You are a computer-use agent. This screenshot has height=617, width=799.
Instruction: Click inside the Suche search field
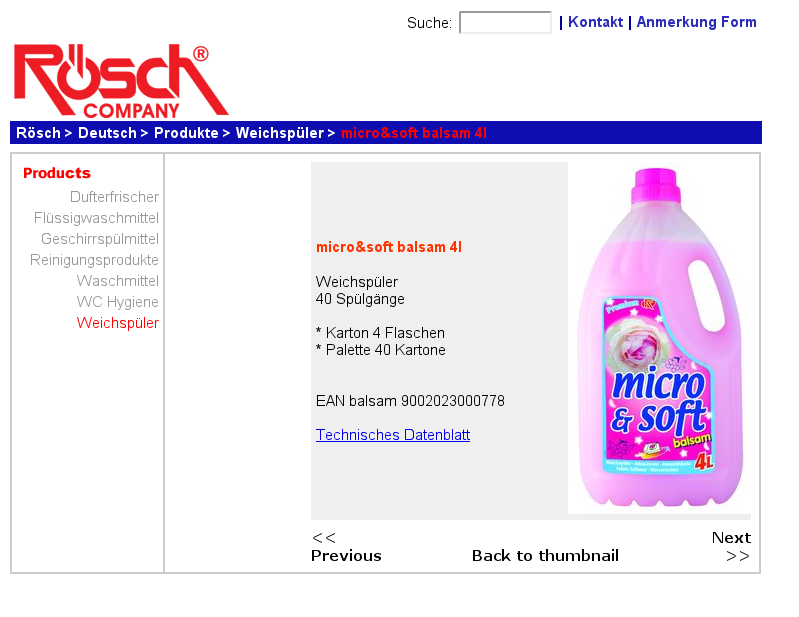point(505,22)
